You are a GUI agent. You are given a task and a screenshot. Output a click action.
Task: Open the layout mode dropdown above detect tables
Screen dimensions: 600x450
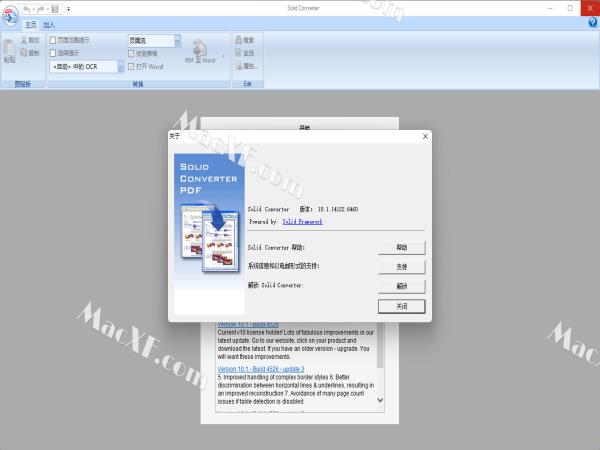tap(178, 41)
